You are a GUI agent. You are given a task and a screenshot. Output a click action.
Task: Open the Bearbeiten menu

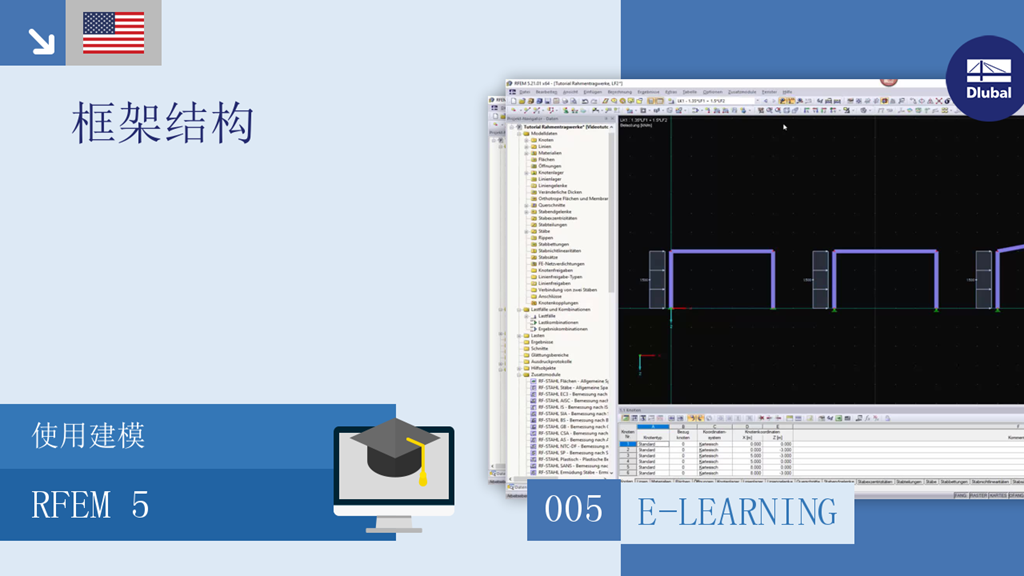coord(547,92)
